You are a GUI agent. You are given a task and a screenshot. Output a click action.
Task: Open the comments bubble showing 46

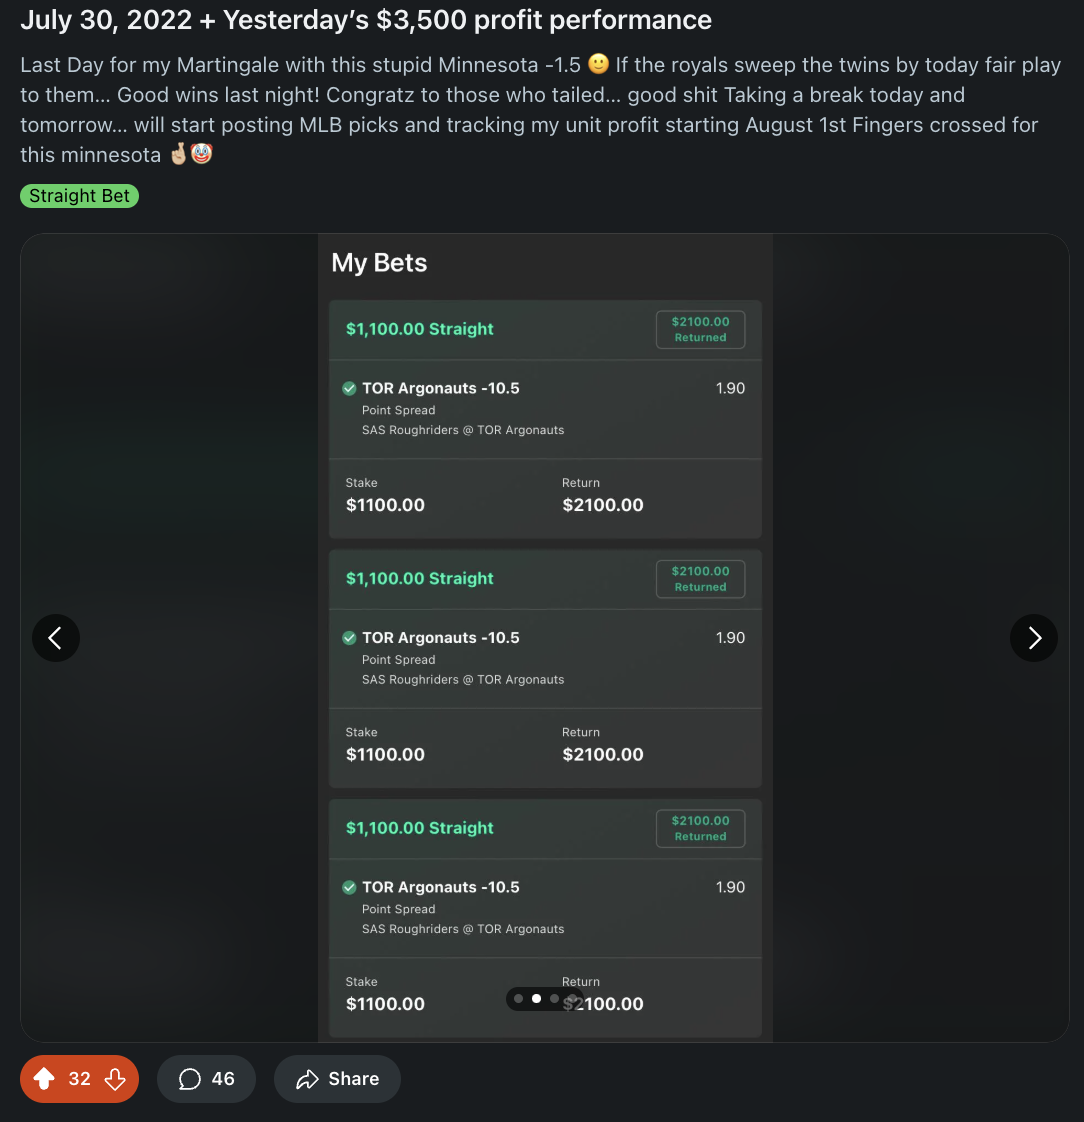tap(206, 1078)
